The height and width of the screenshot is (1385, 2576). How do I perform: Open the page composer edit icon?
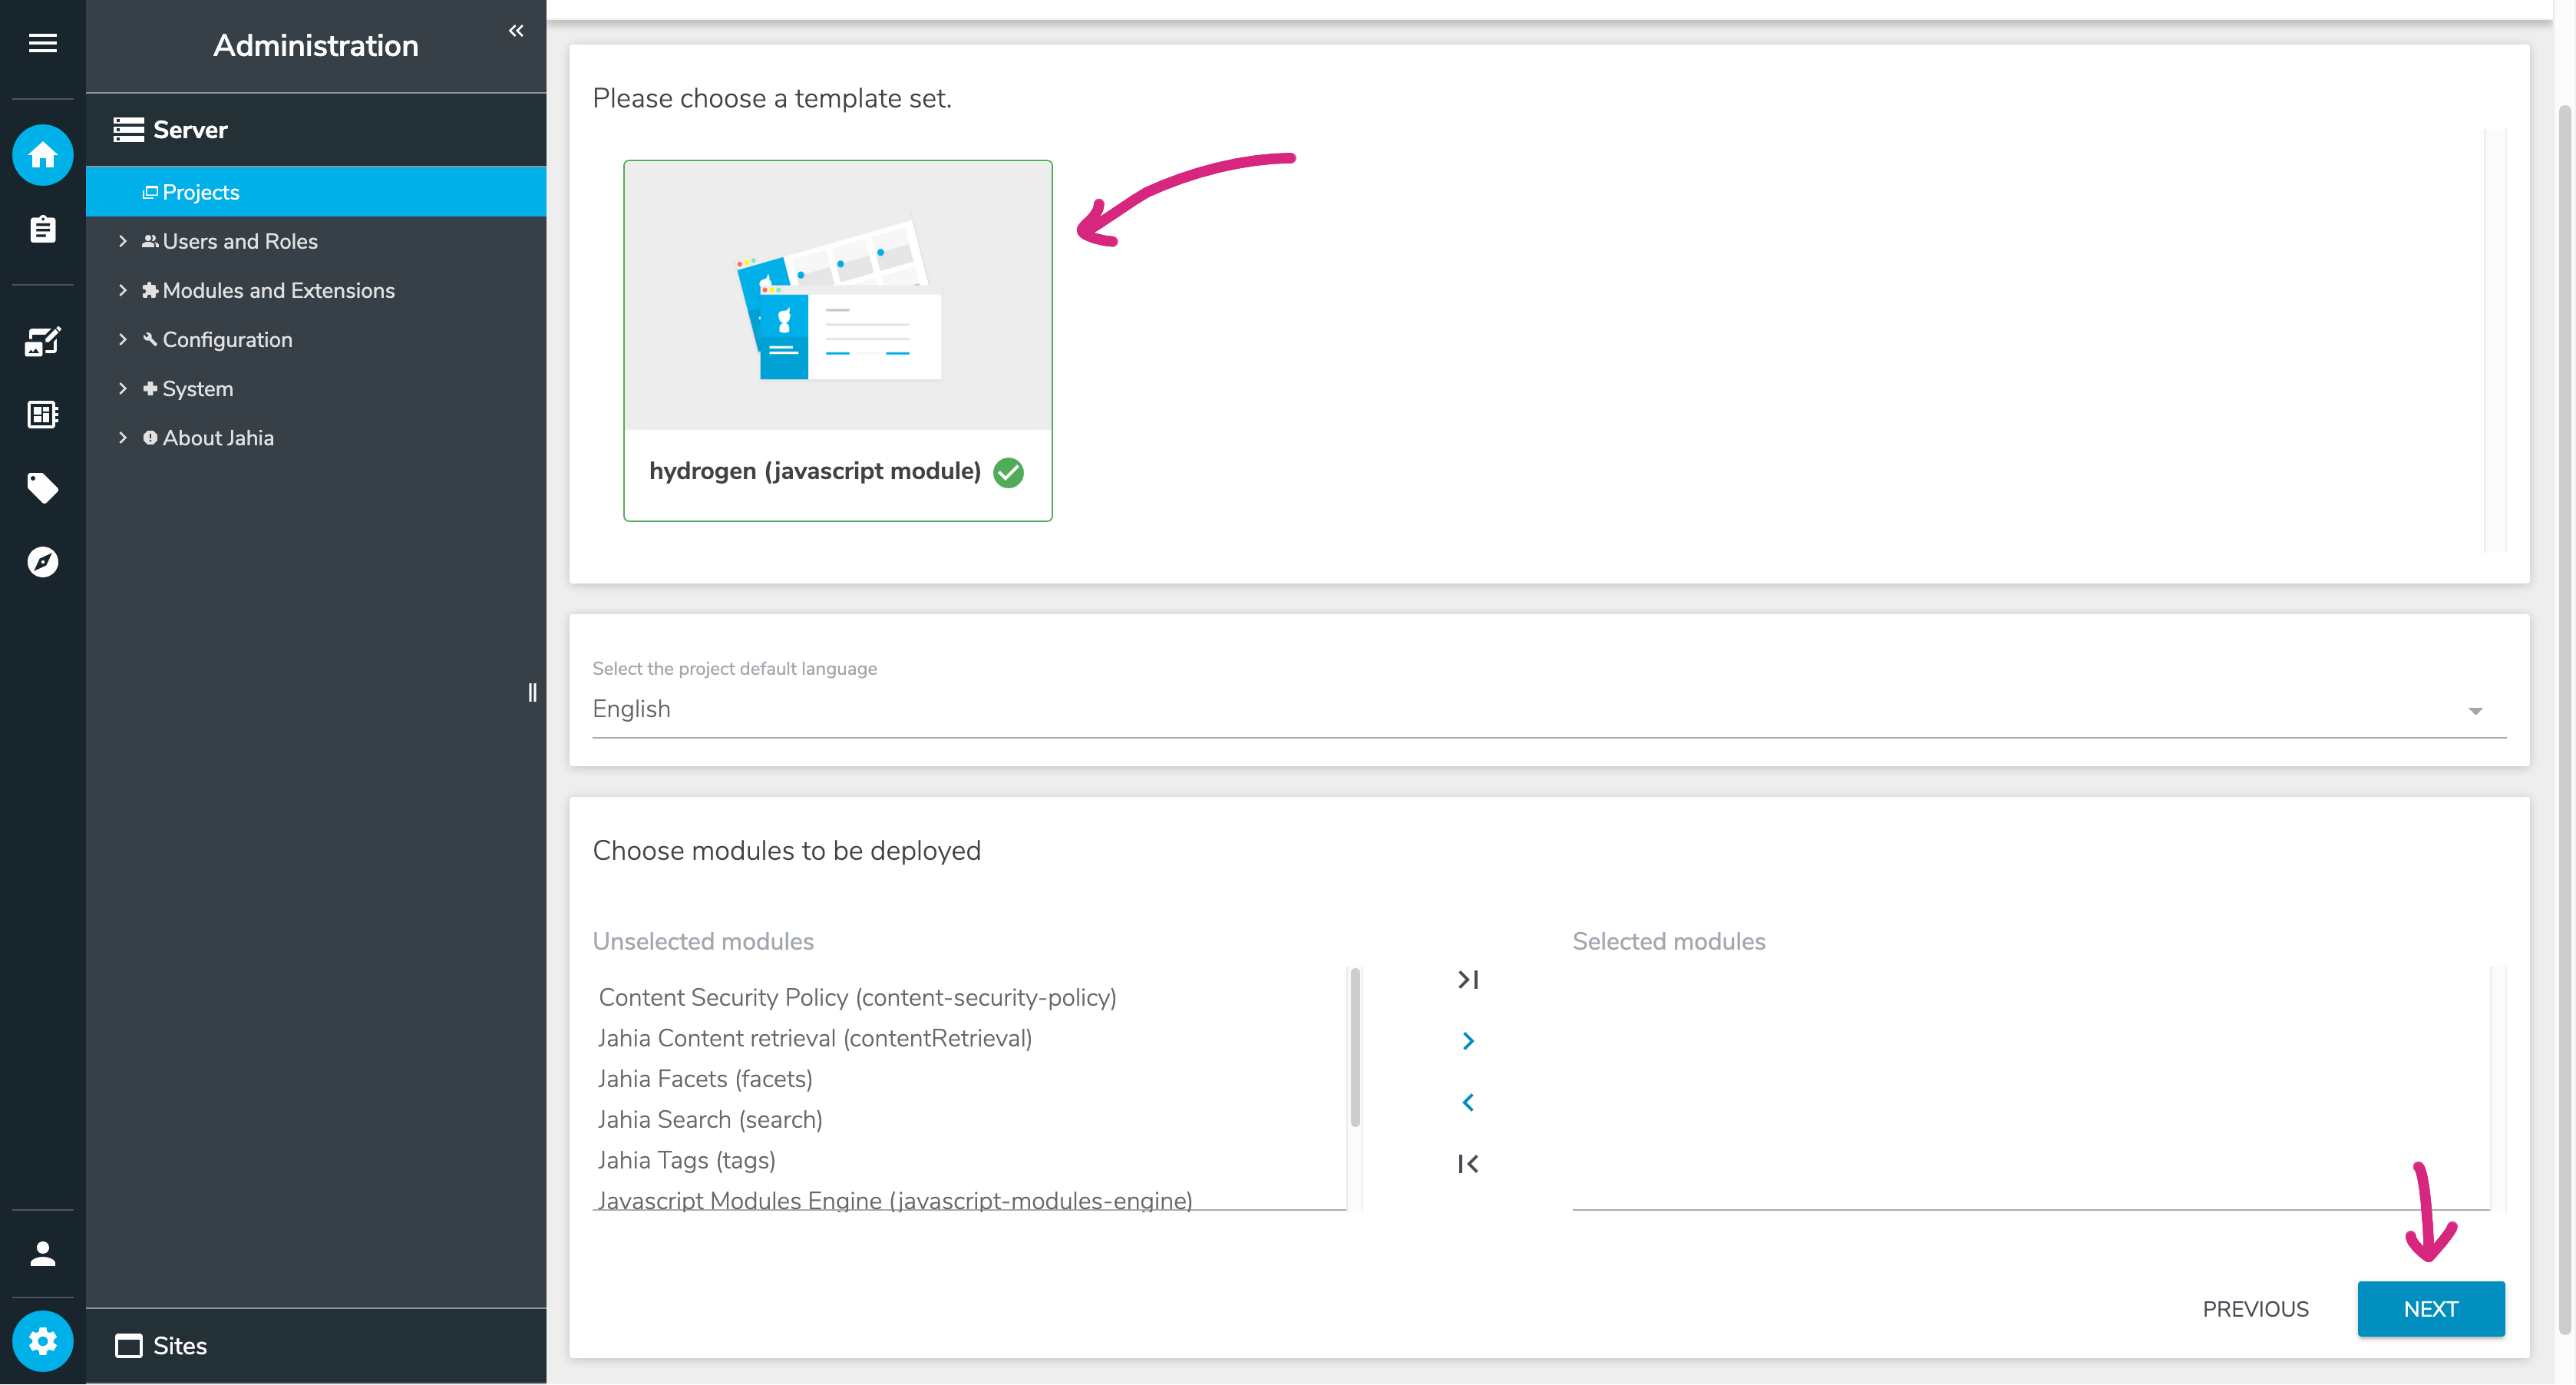42,341
